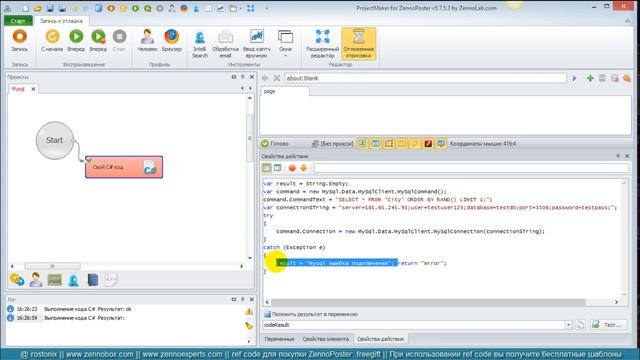
Task: Select the Start node
Action: (54, 140)
